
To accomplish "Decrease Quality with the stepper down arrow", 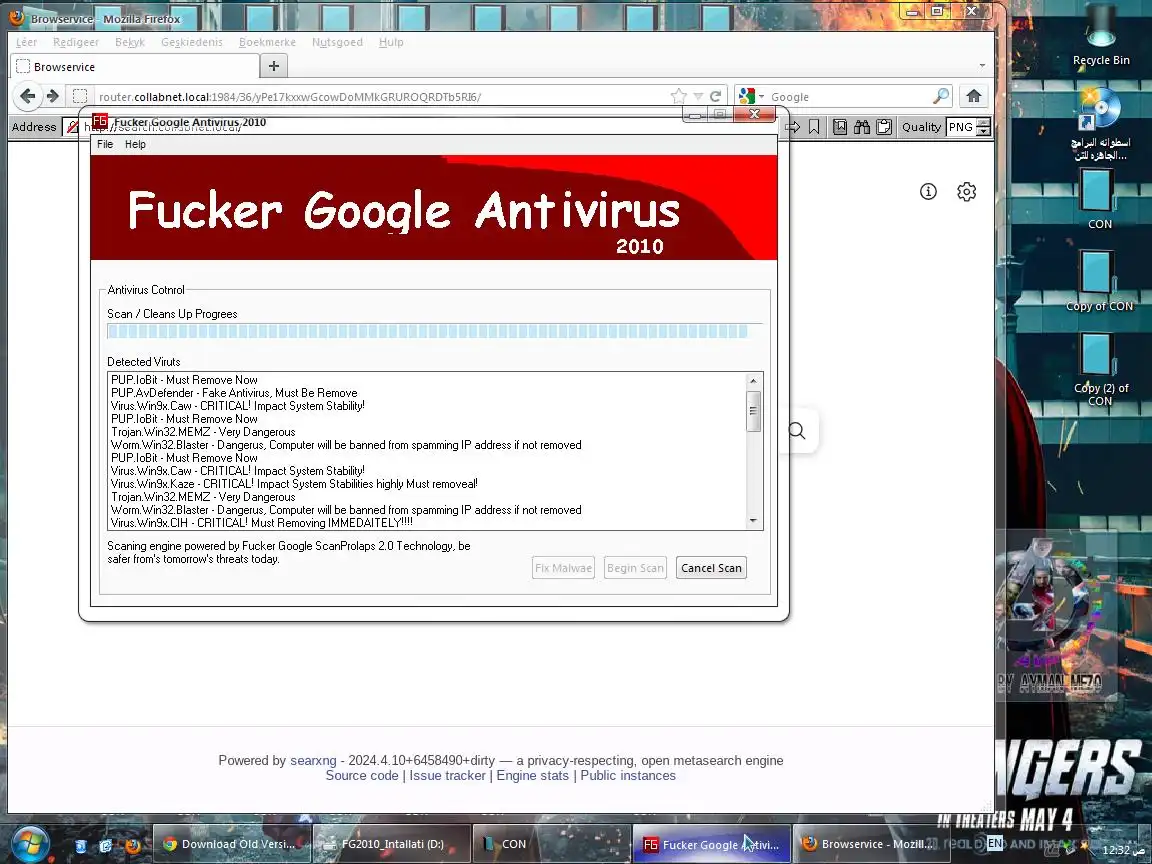I will click(984, 132).
